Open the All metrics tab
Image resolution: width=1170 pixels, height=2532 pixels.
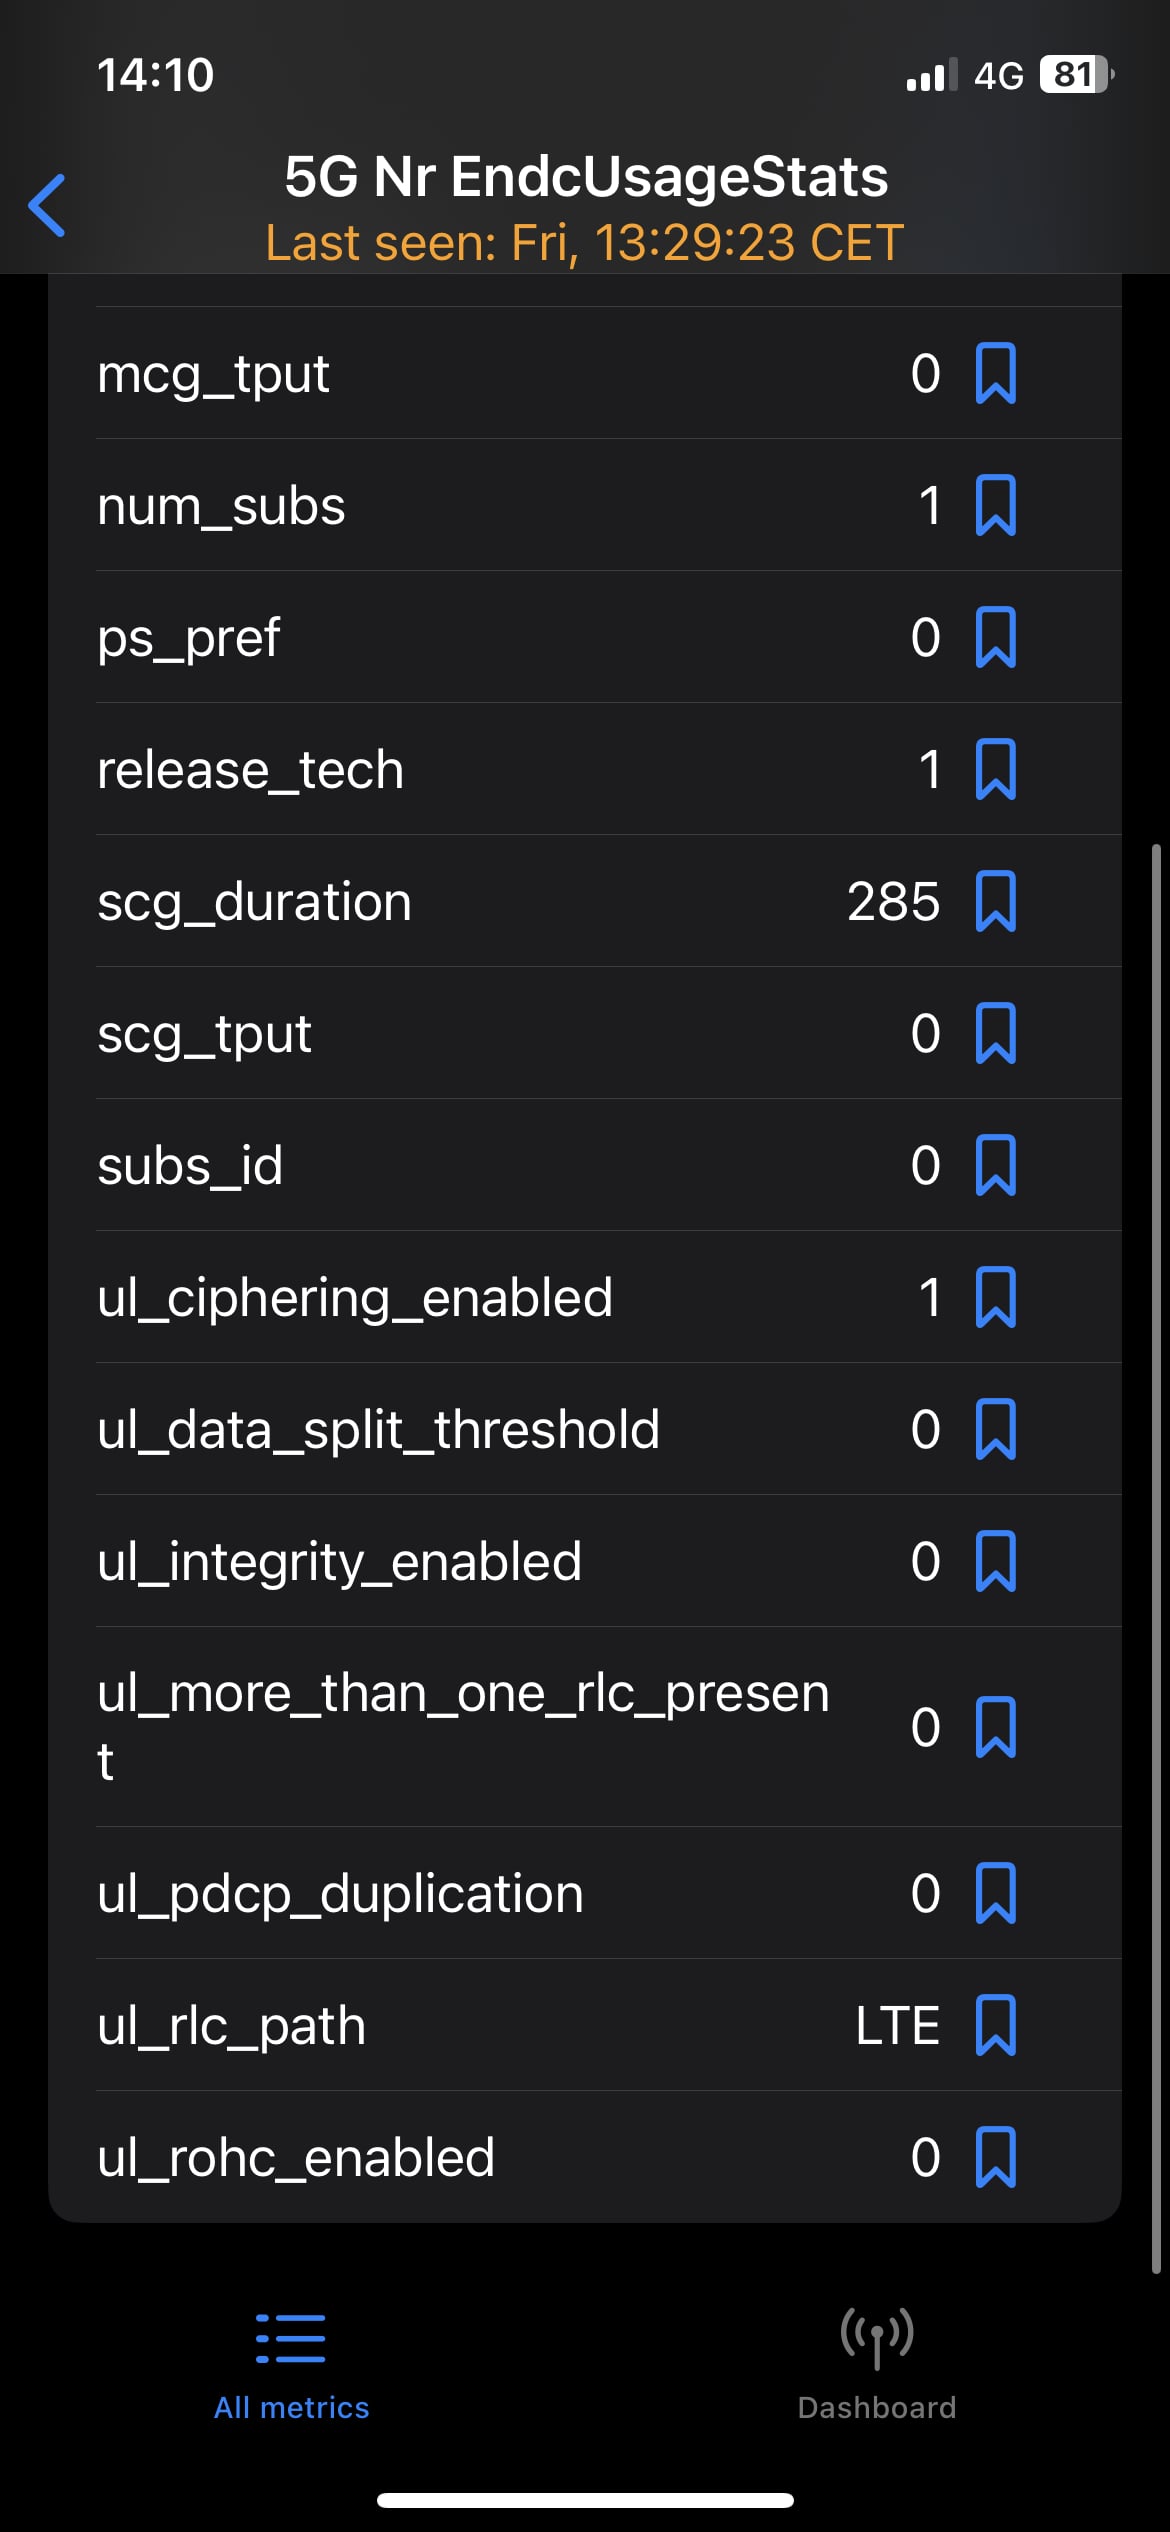tap(291, 2366)
